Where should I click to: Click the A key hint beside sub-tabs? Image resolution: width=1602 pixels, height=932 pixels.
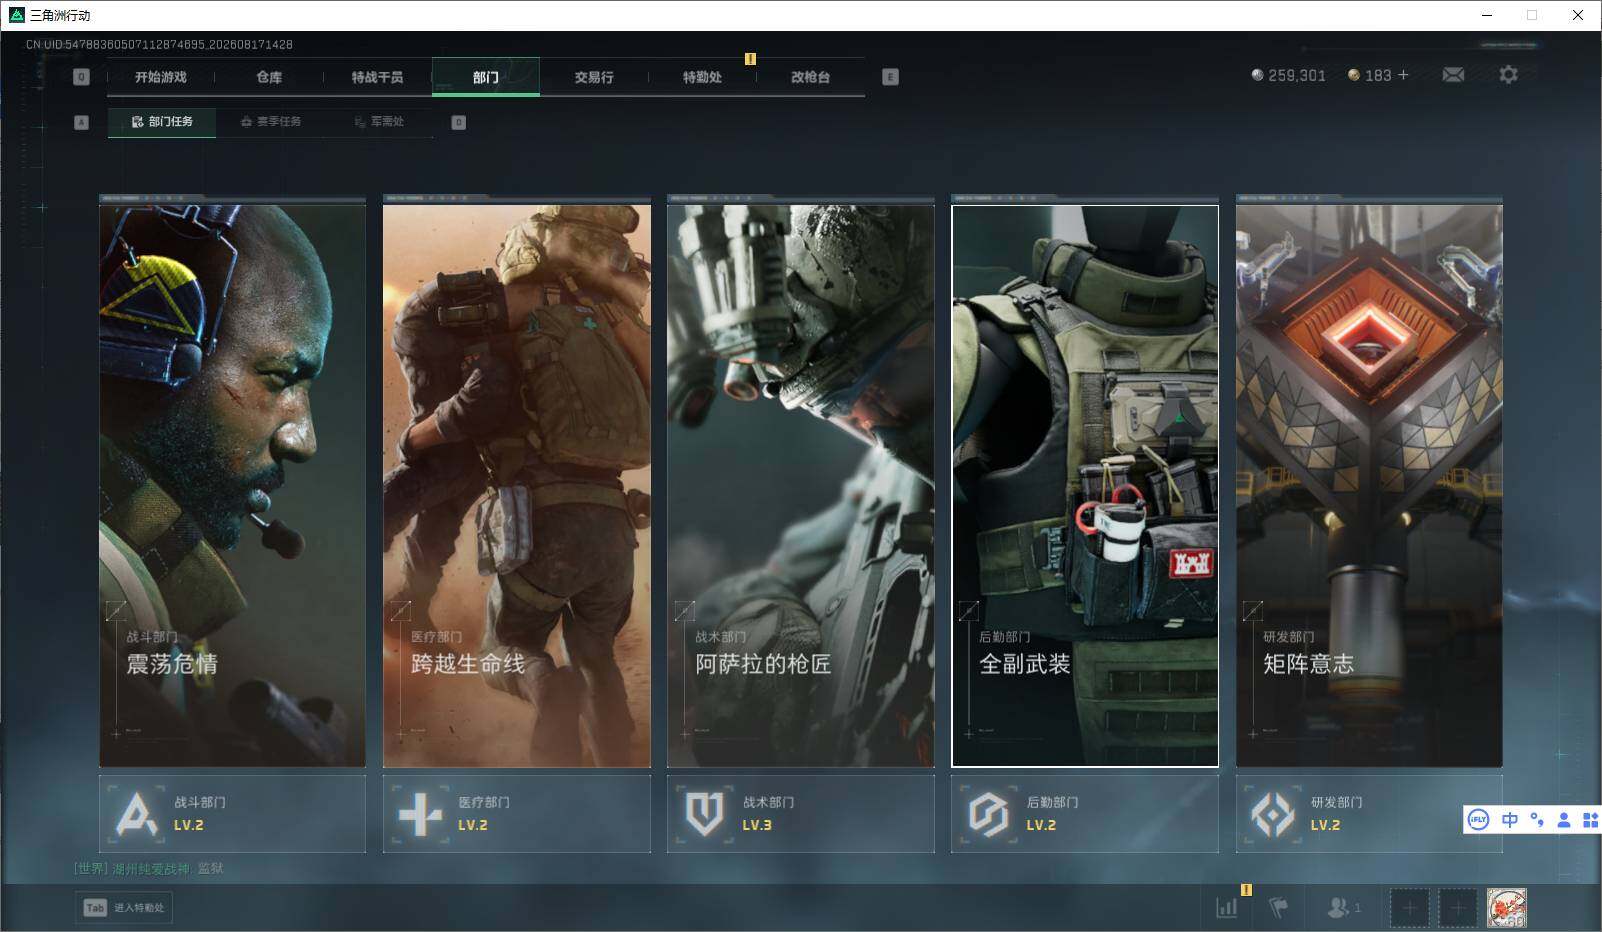81,122
